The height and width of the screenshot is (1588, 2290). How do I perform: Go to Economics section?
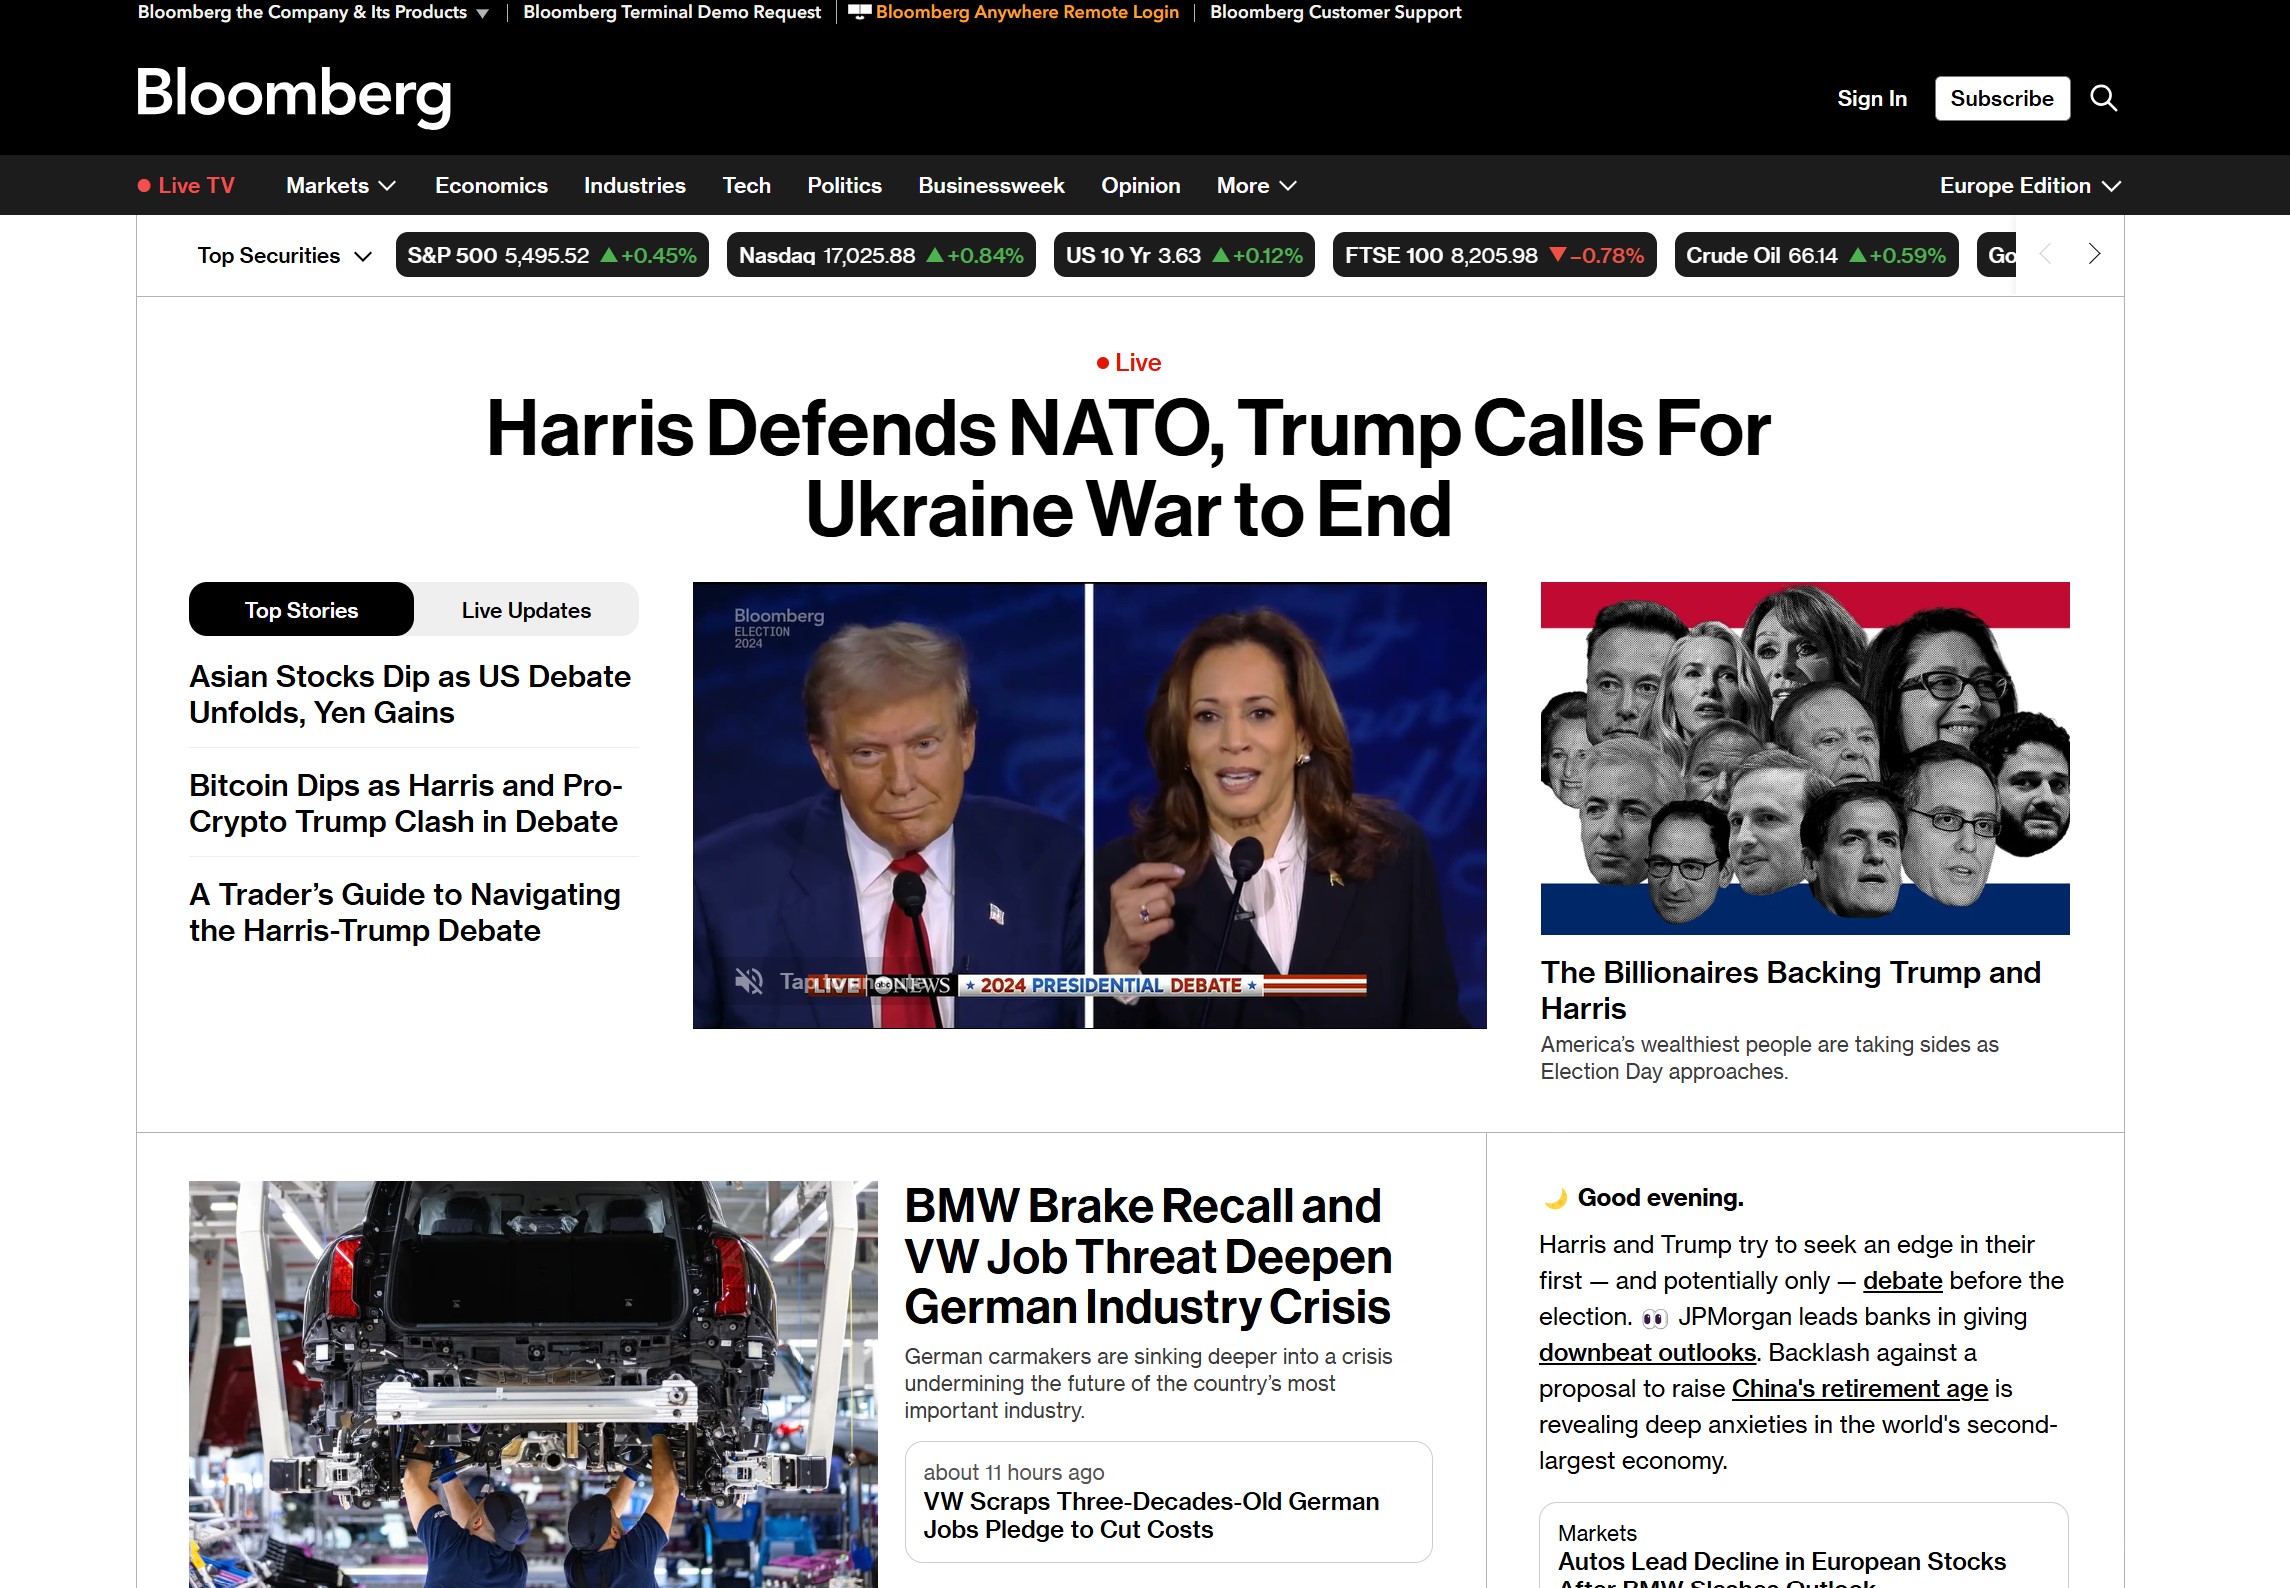click(x=491, y=186)
